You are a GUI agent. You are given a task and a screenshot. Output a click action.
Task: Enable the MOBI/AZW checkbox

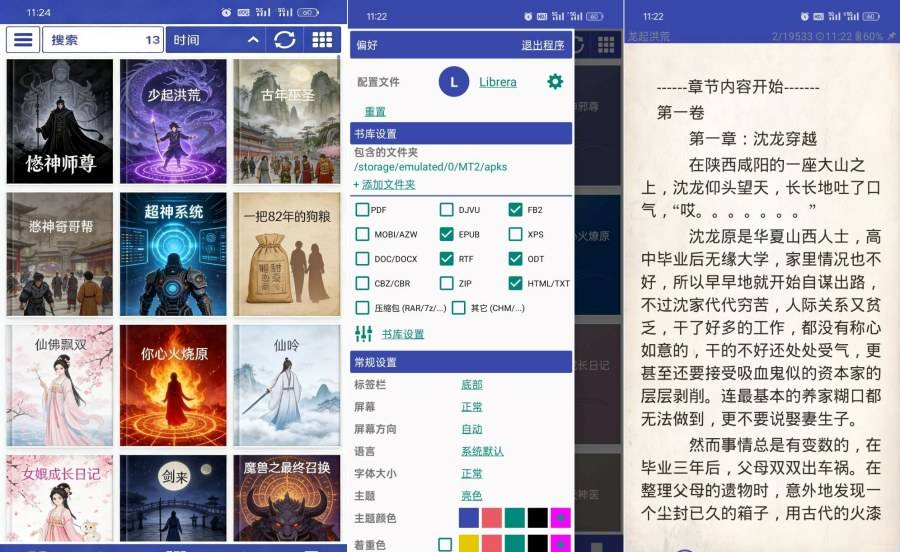coord(362,234)
